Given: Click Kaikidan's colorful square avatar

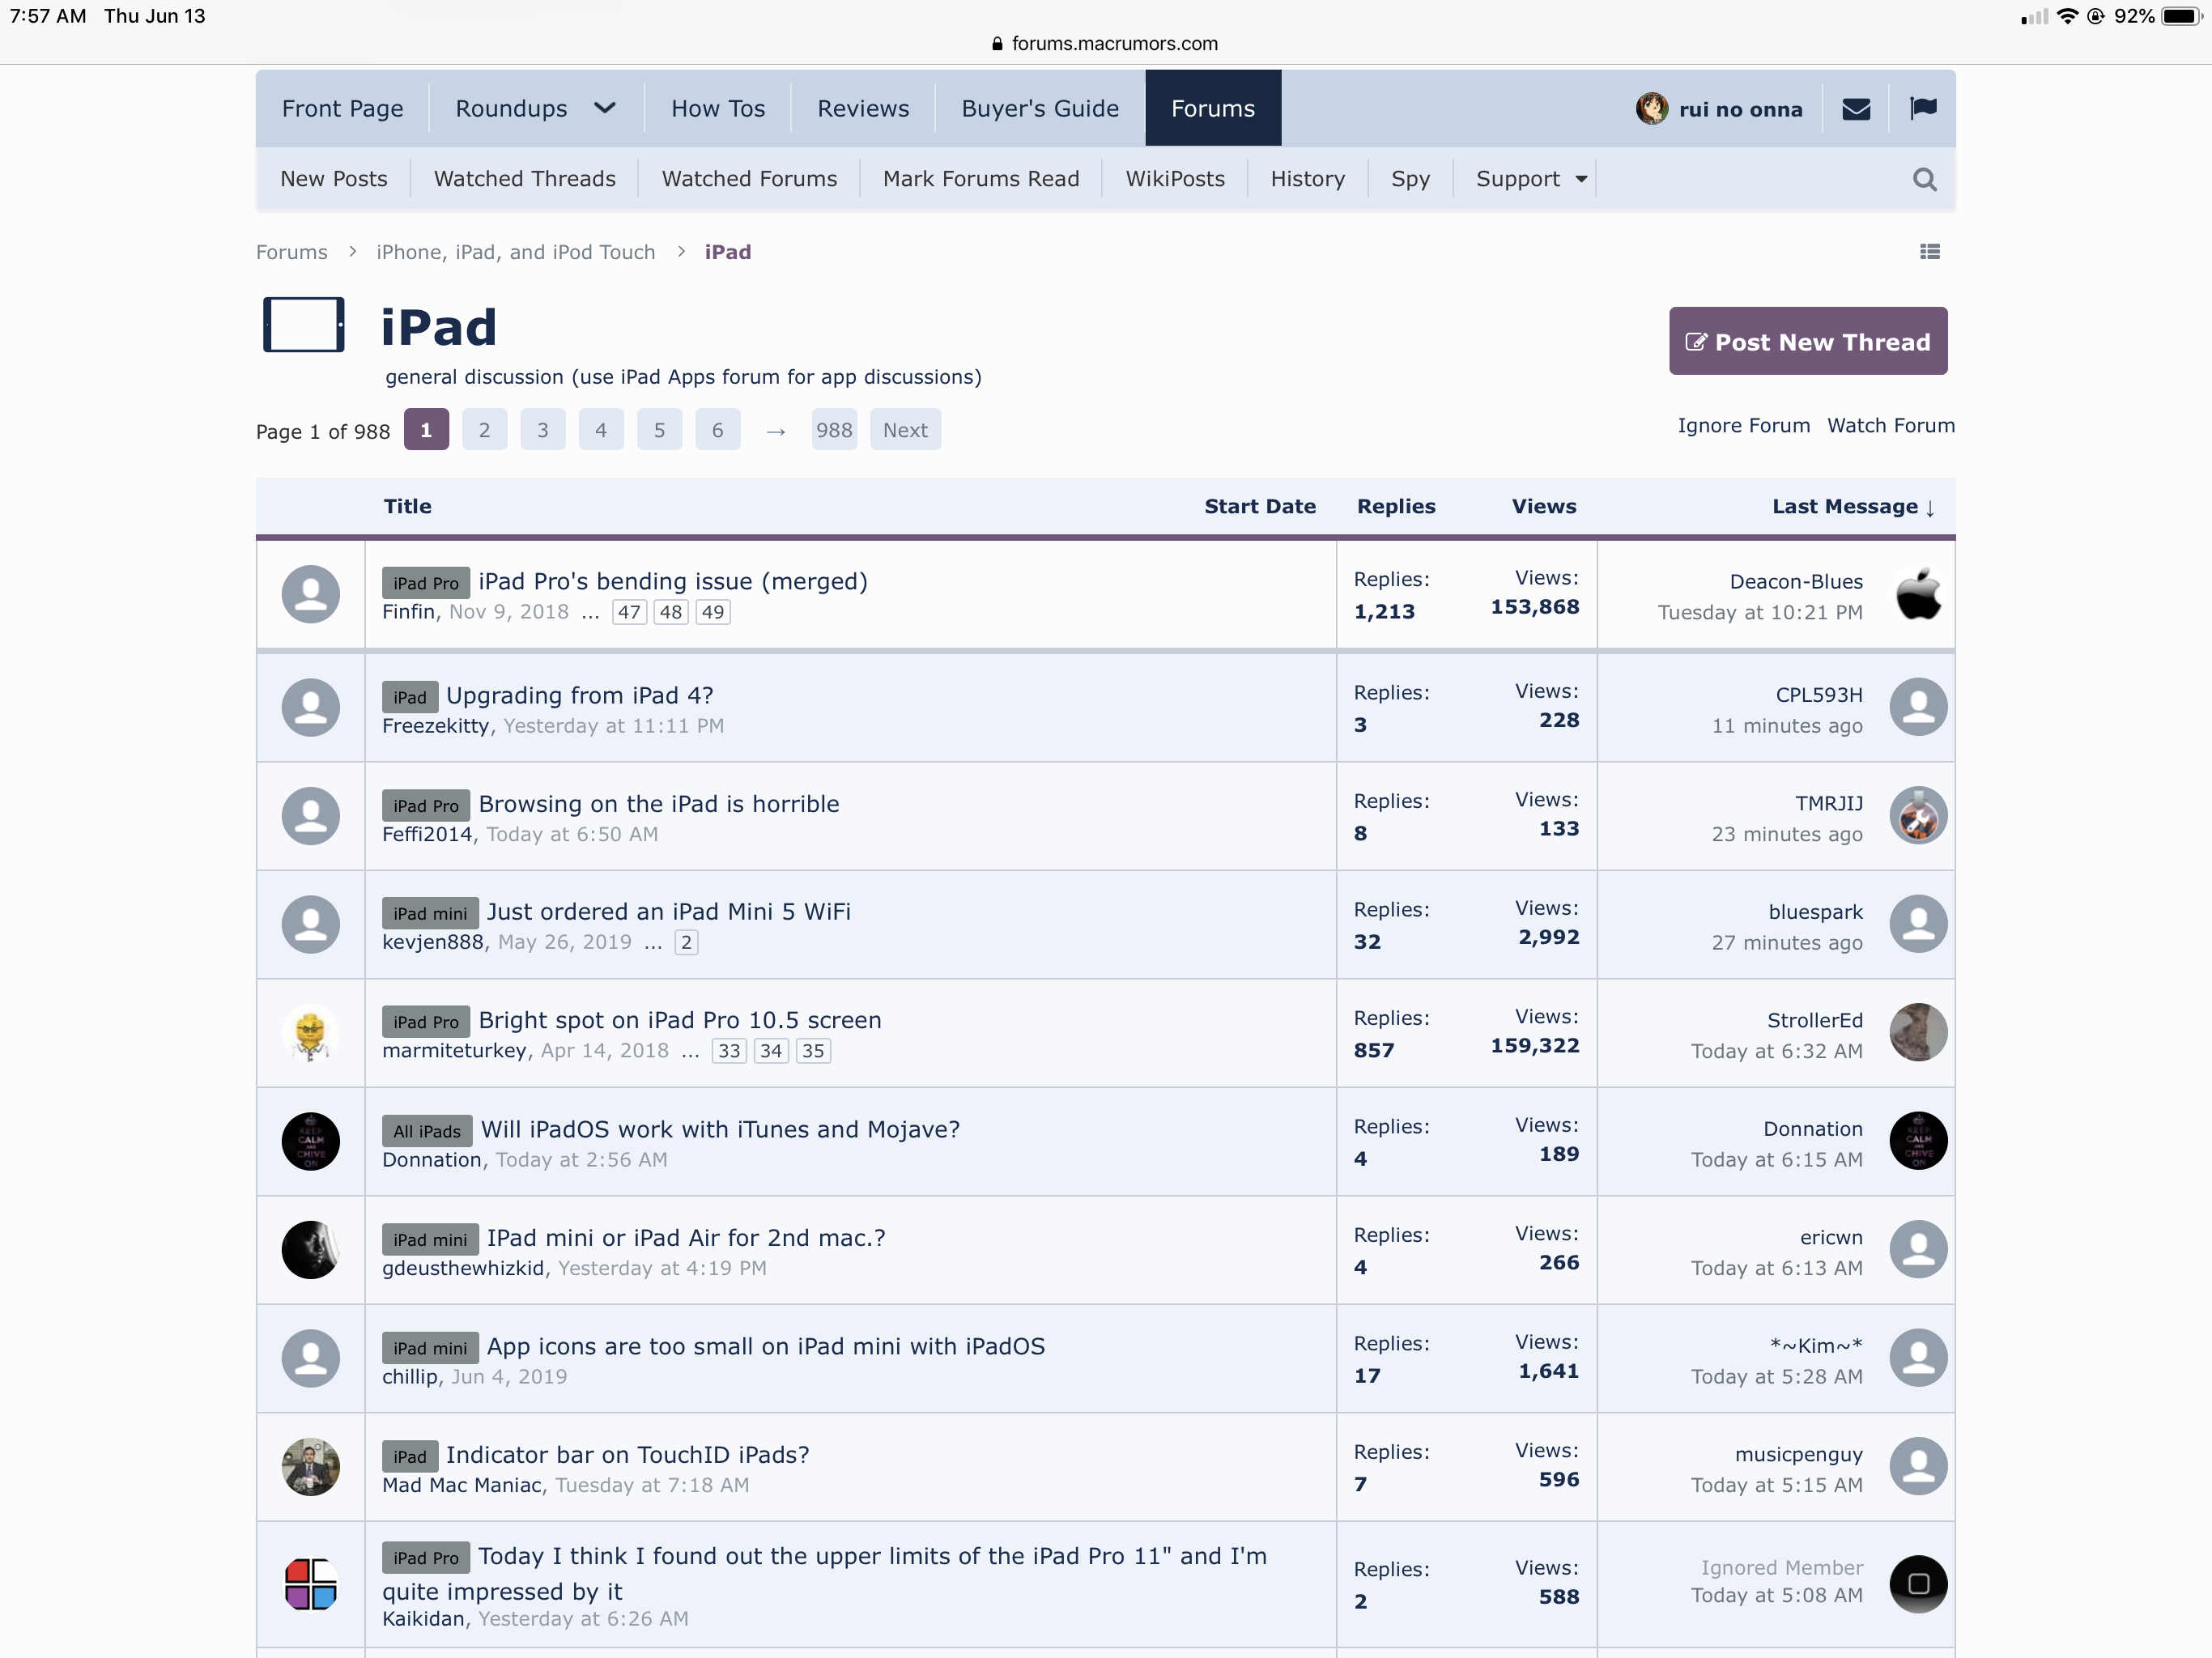Looking at the screenshot, I should (x=311, y=1584).
